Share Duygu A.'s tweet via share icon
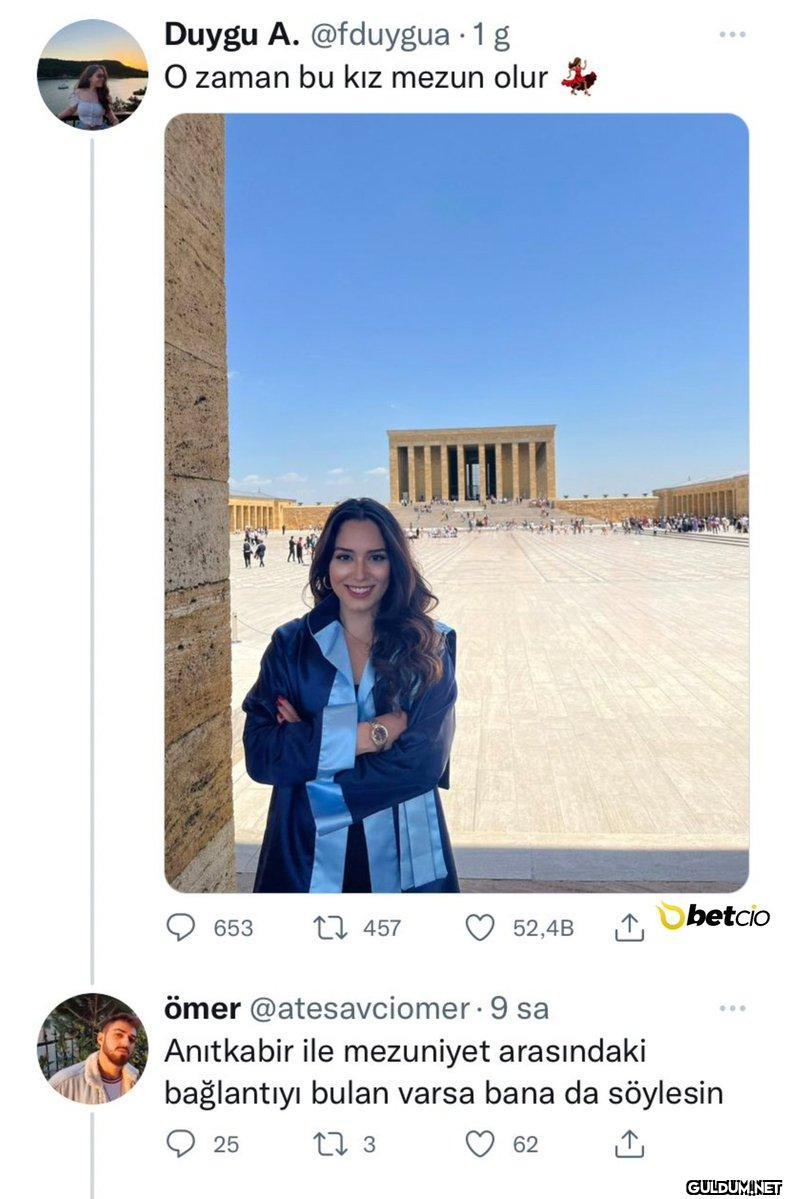 [629, 927]
